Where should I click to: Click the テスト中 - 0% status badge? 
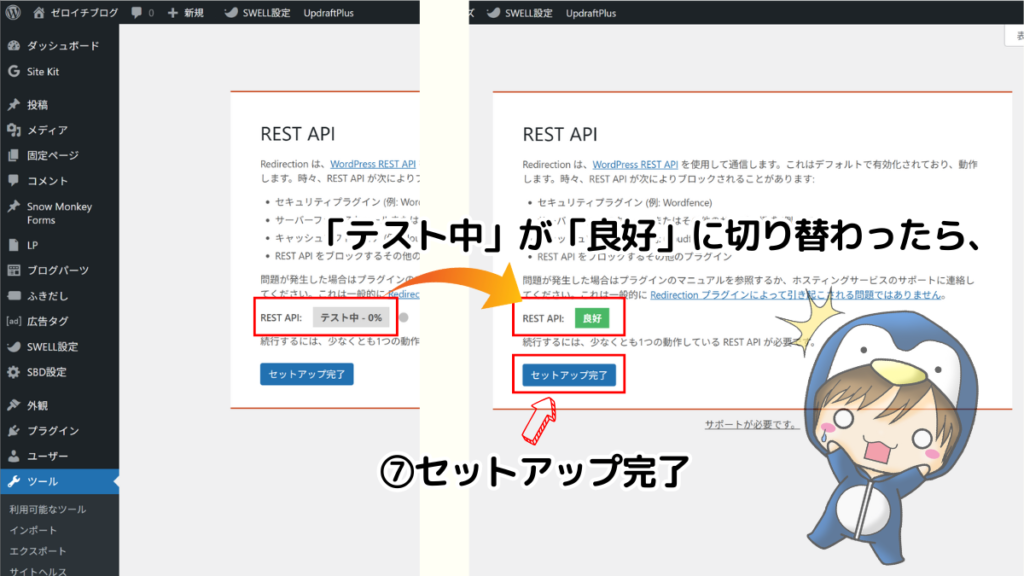pos(351,317)
